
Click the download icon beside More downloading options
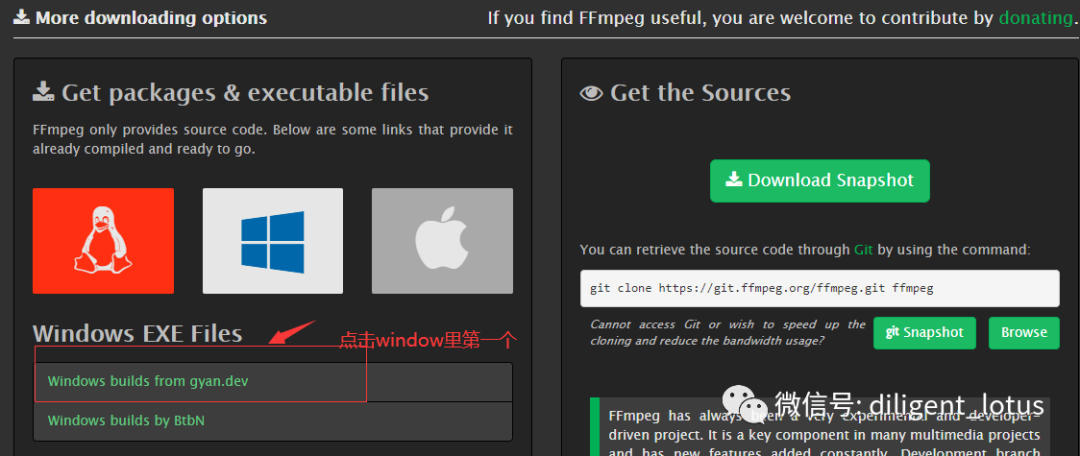click(x=21, y=17)
